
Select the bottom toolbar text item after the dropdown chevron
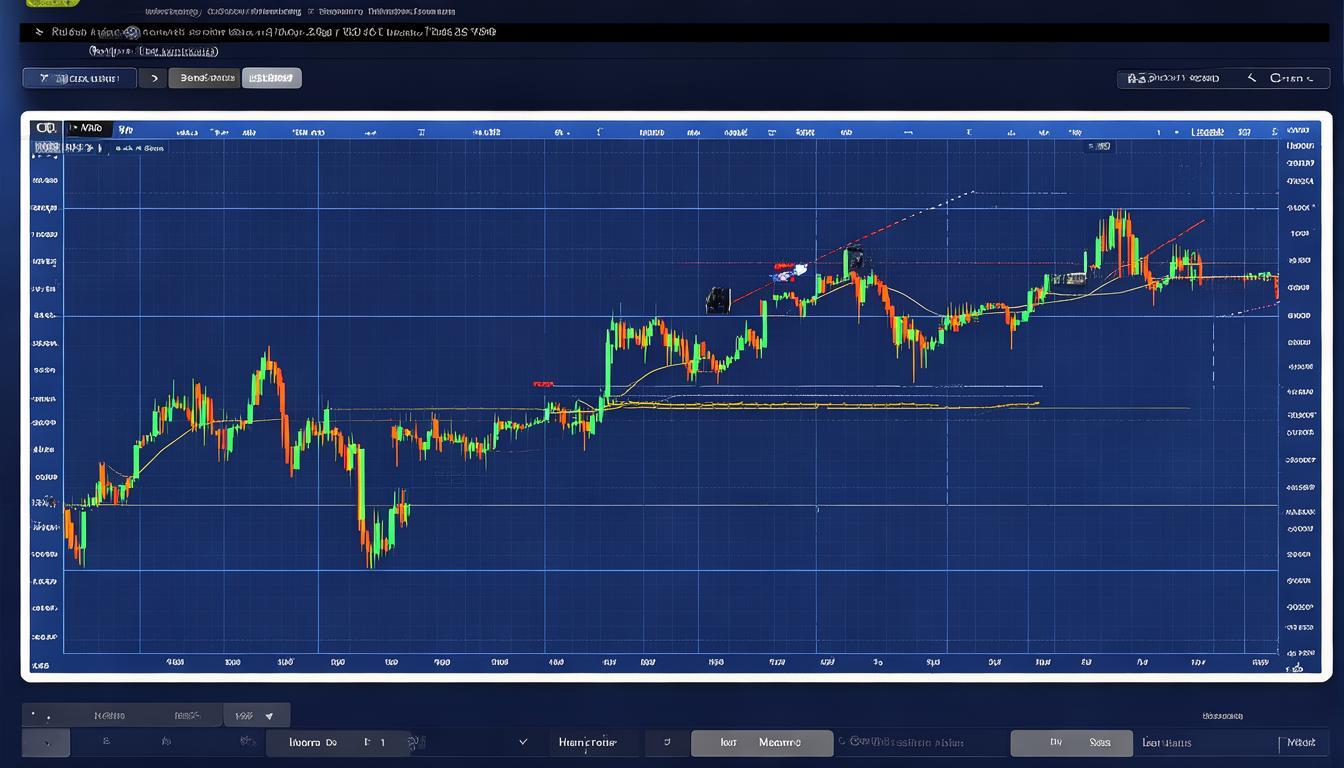coord(587,743)
